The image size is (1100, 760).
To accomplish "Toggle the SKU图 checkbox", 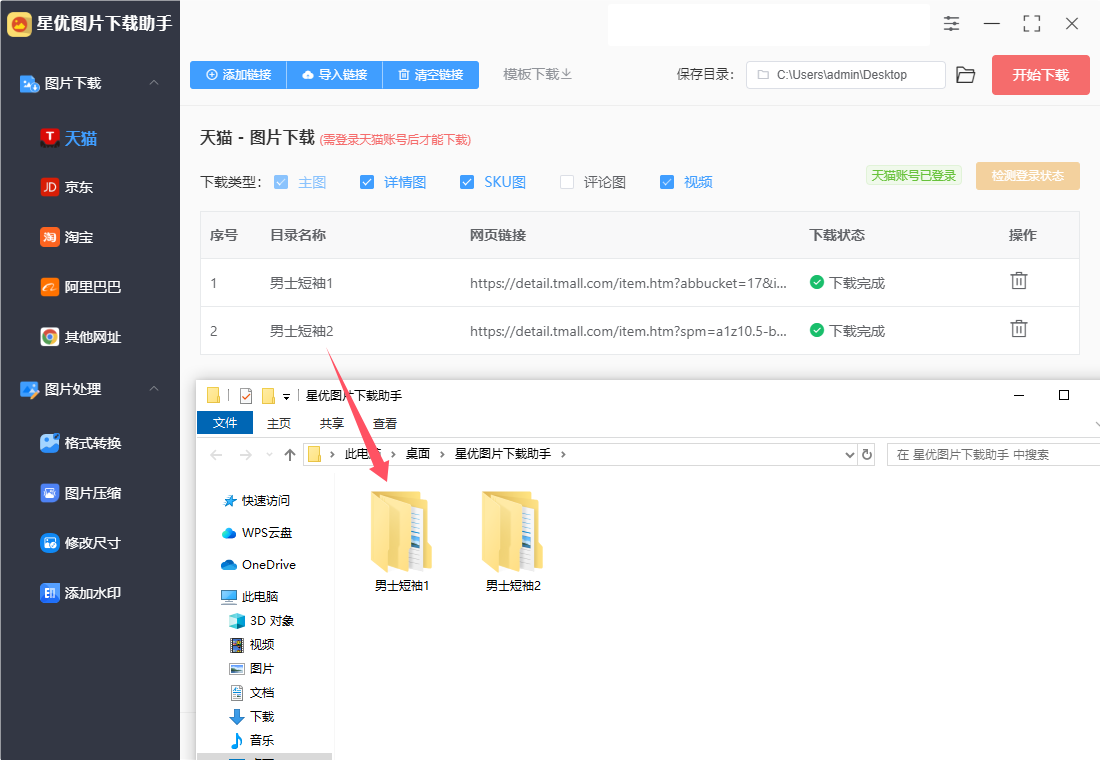I will pos(467,182).
